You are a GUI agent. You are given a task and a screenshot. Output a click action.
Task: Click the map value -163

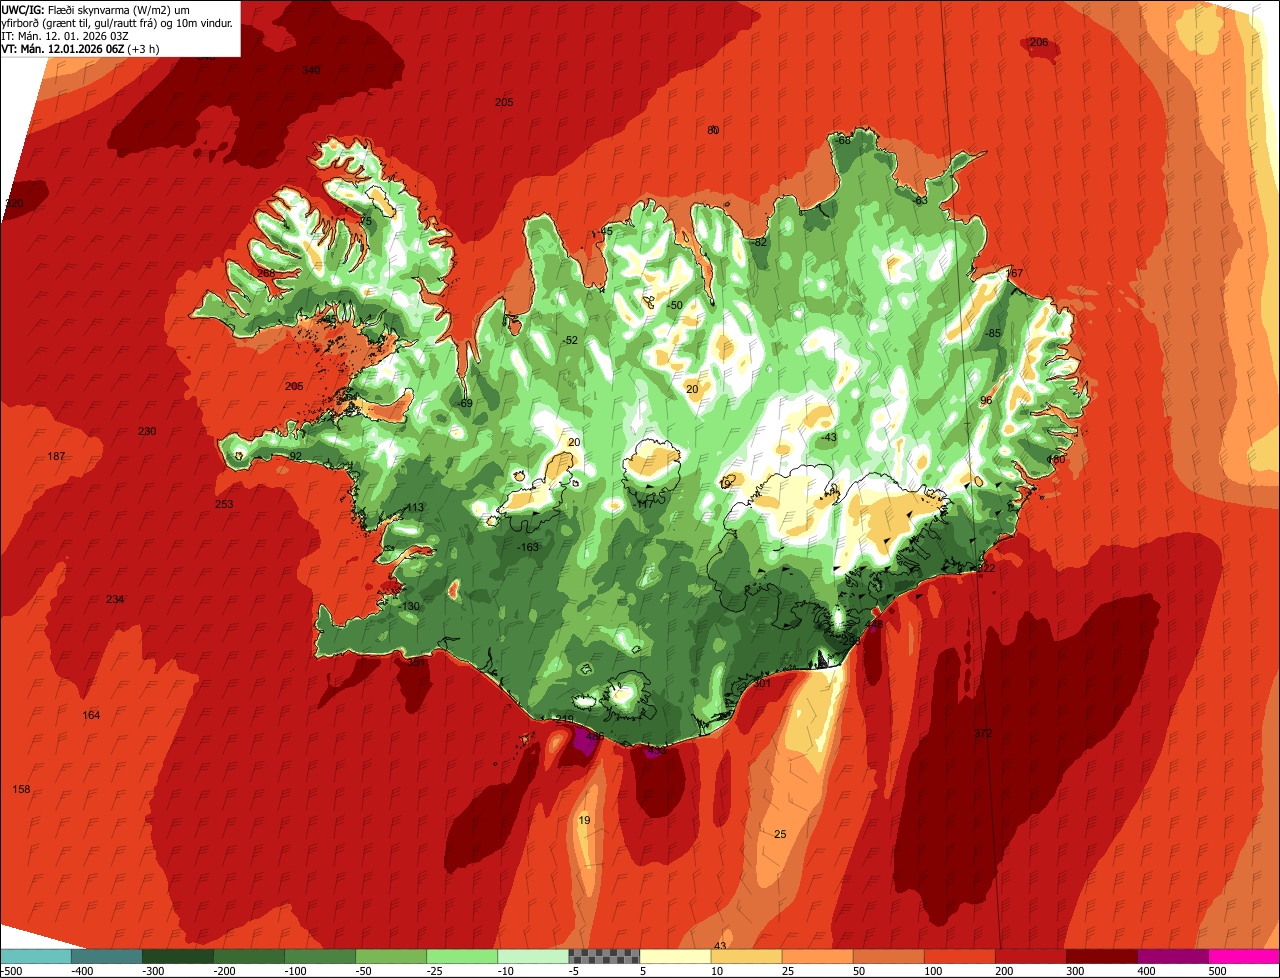(528, 547)
